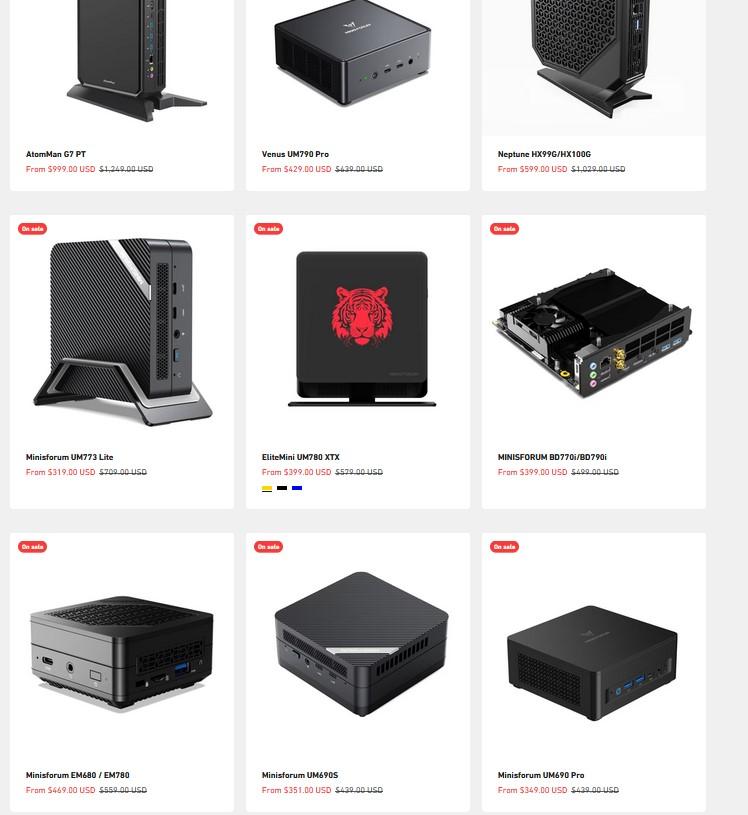Click the On sale badge on UM690 Pro
The image size is (748, 815).
click(504, 547)
